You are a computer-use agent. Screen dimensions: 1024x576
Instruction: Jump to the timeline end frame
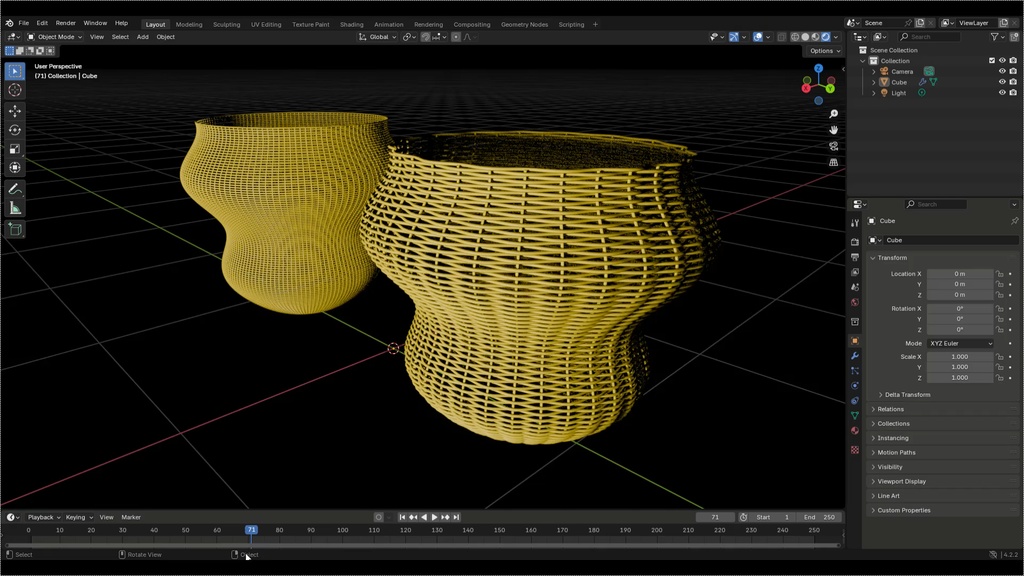point(456,517)
